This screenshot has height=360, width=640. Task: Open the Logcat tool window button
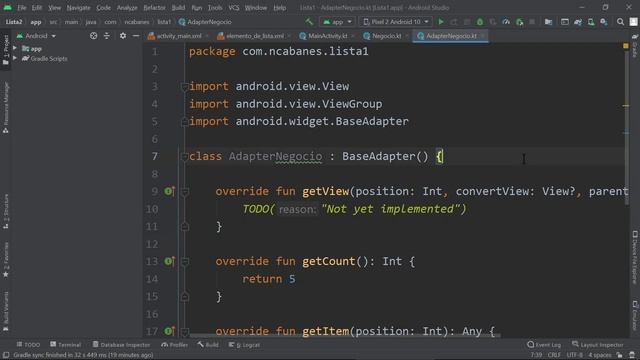244,344
